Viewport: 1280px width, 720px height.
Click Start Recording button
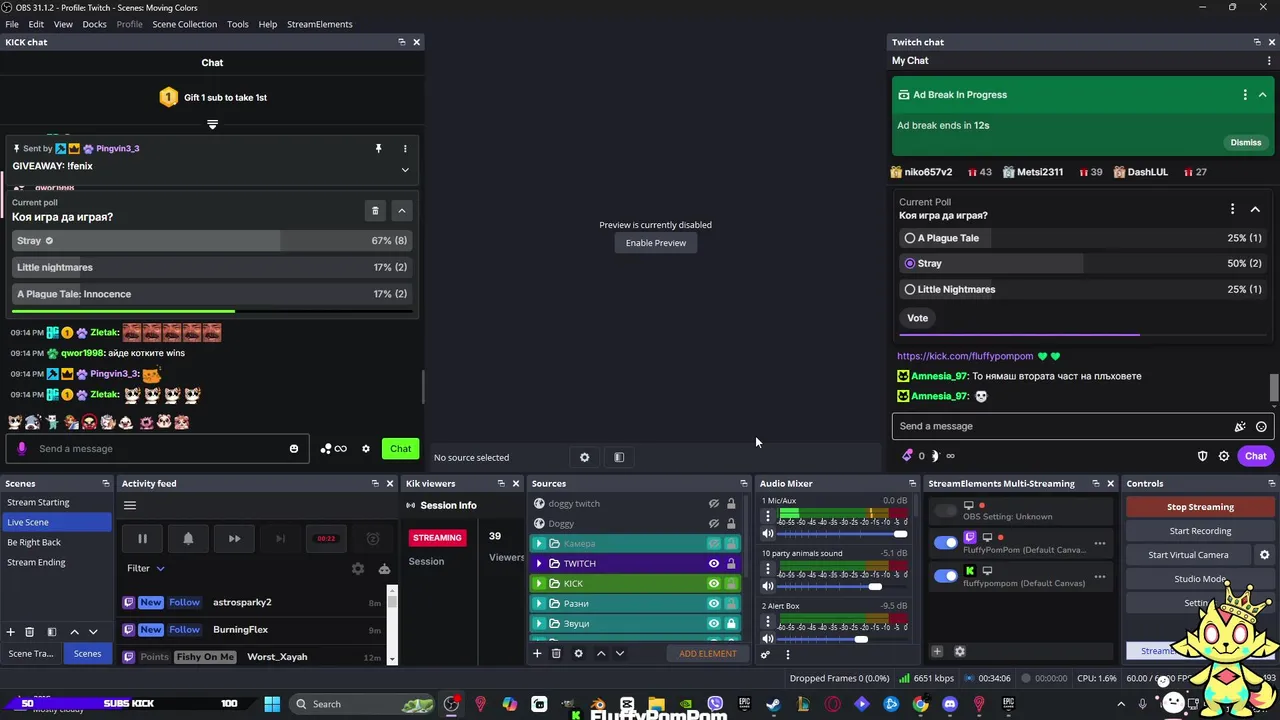[x=1200, y=531]
